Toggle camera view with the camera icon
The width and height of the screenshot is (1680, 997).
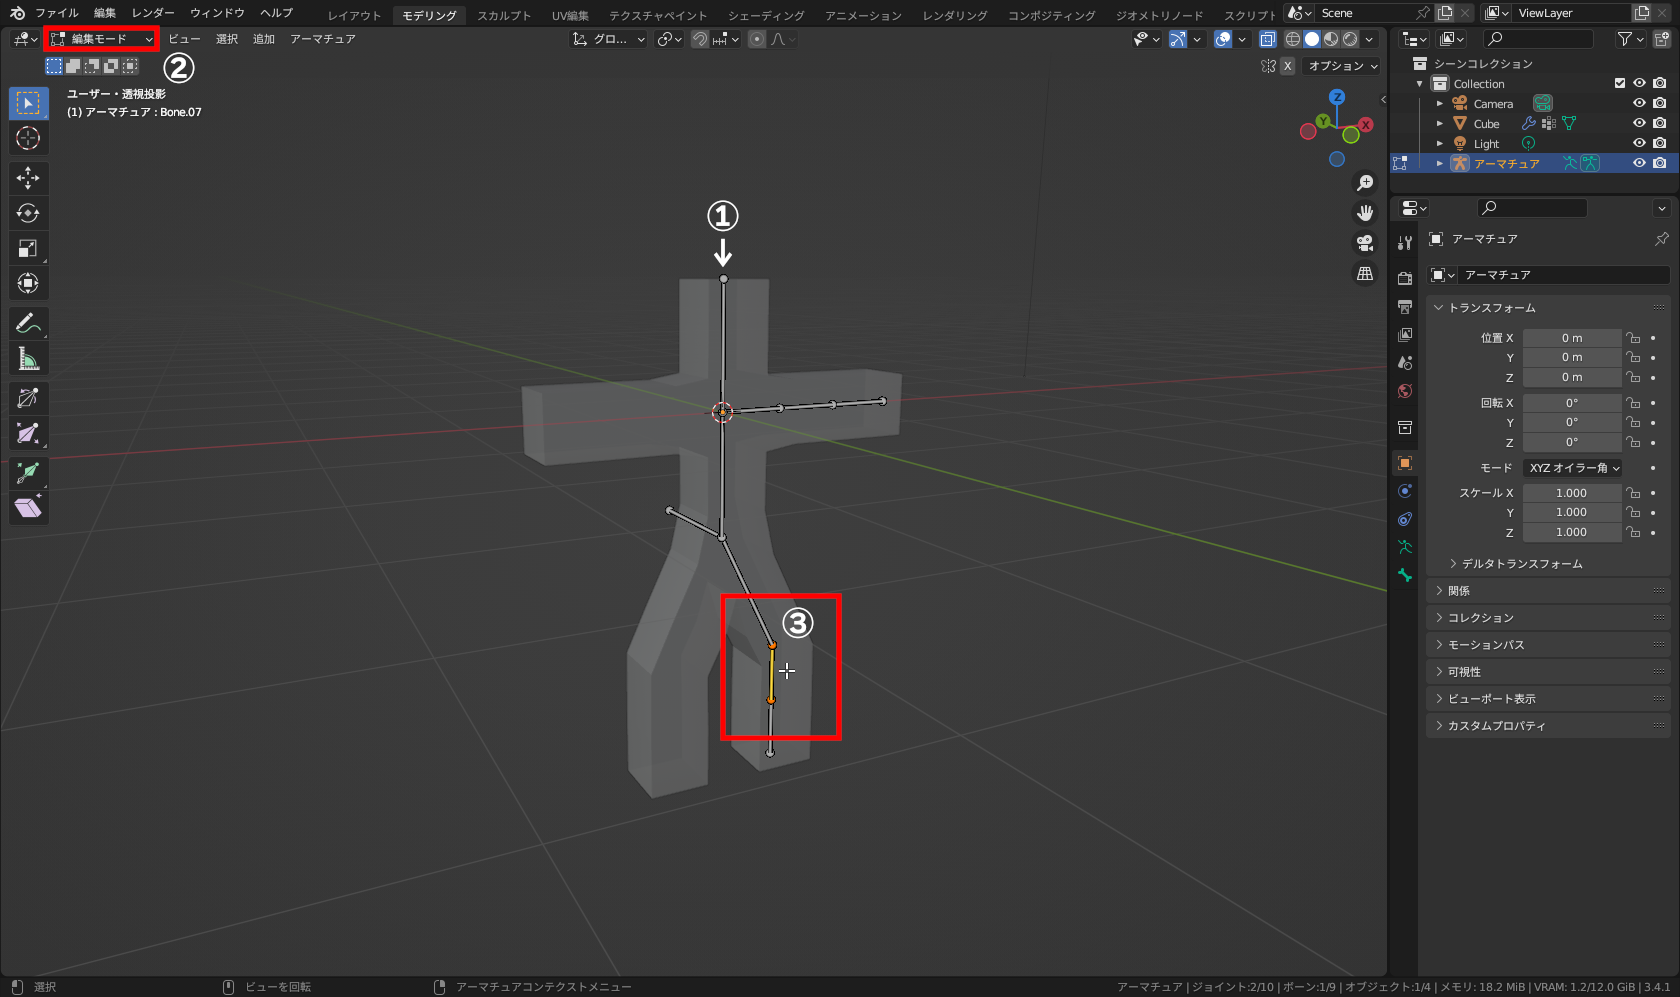[x=1365, y=243]
